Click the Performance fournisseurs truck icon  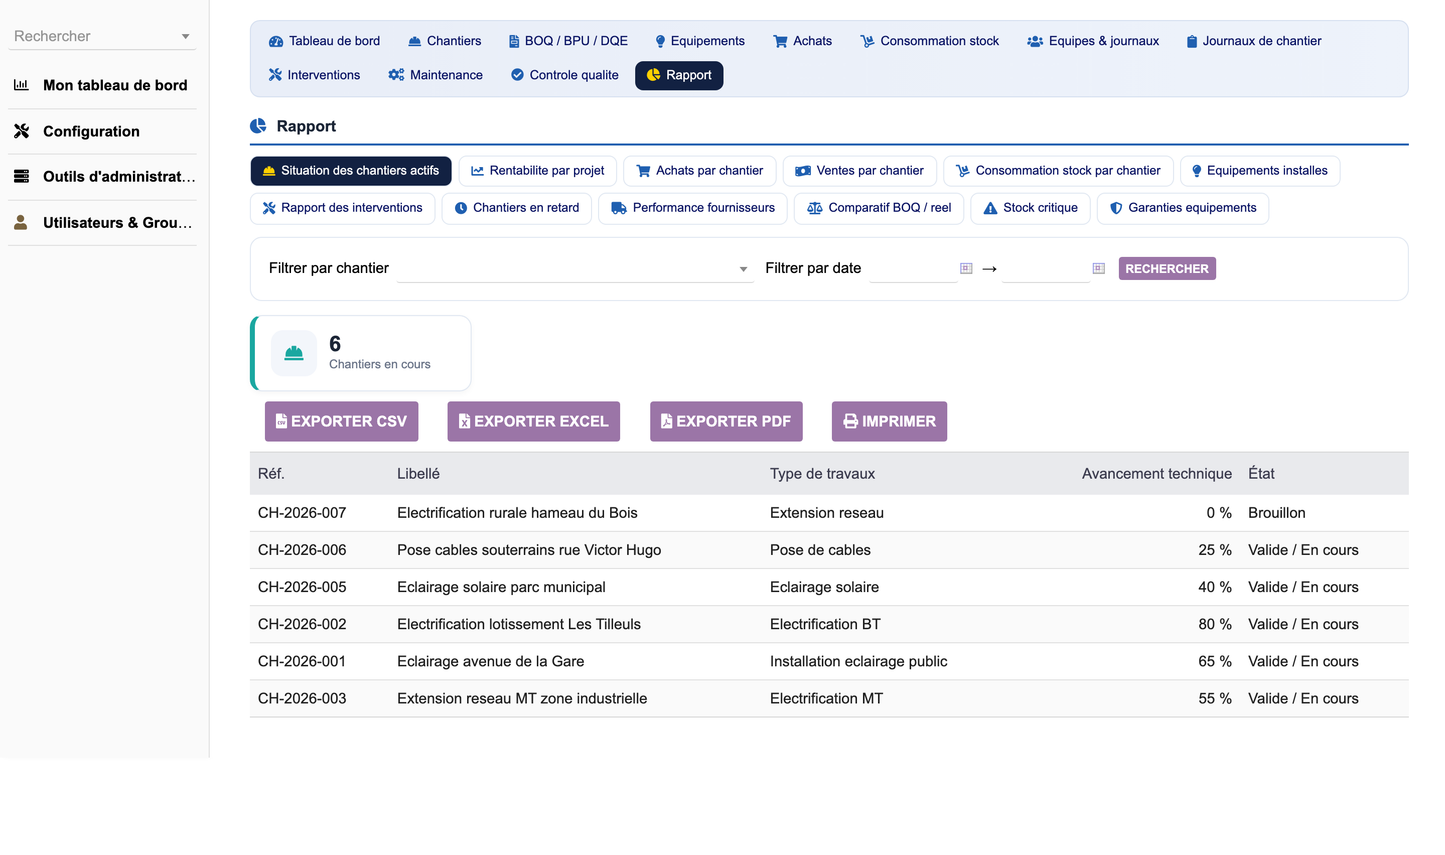pos(619,208)
